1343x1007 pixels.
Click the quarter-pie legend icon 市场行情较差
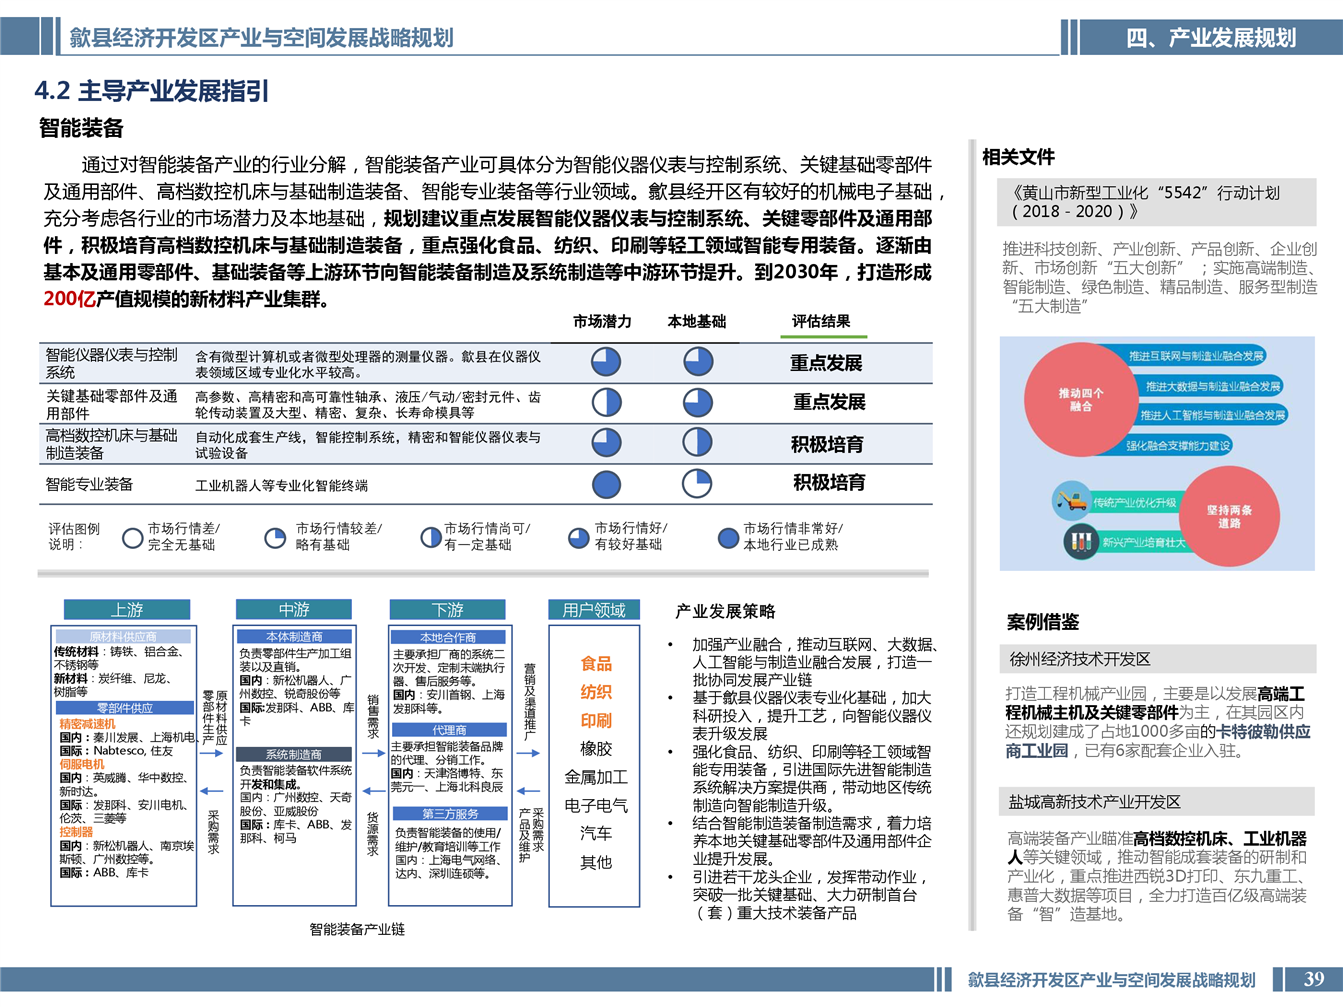pos(275,537)
